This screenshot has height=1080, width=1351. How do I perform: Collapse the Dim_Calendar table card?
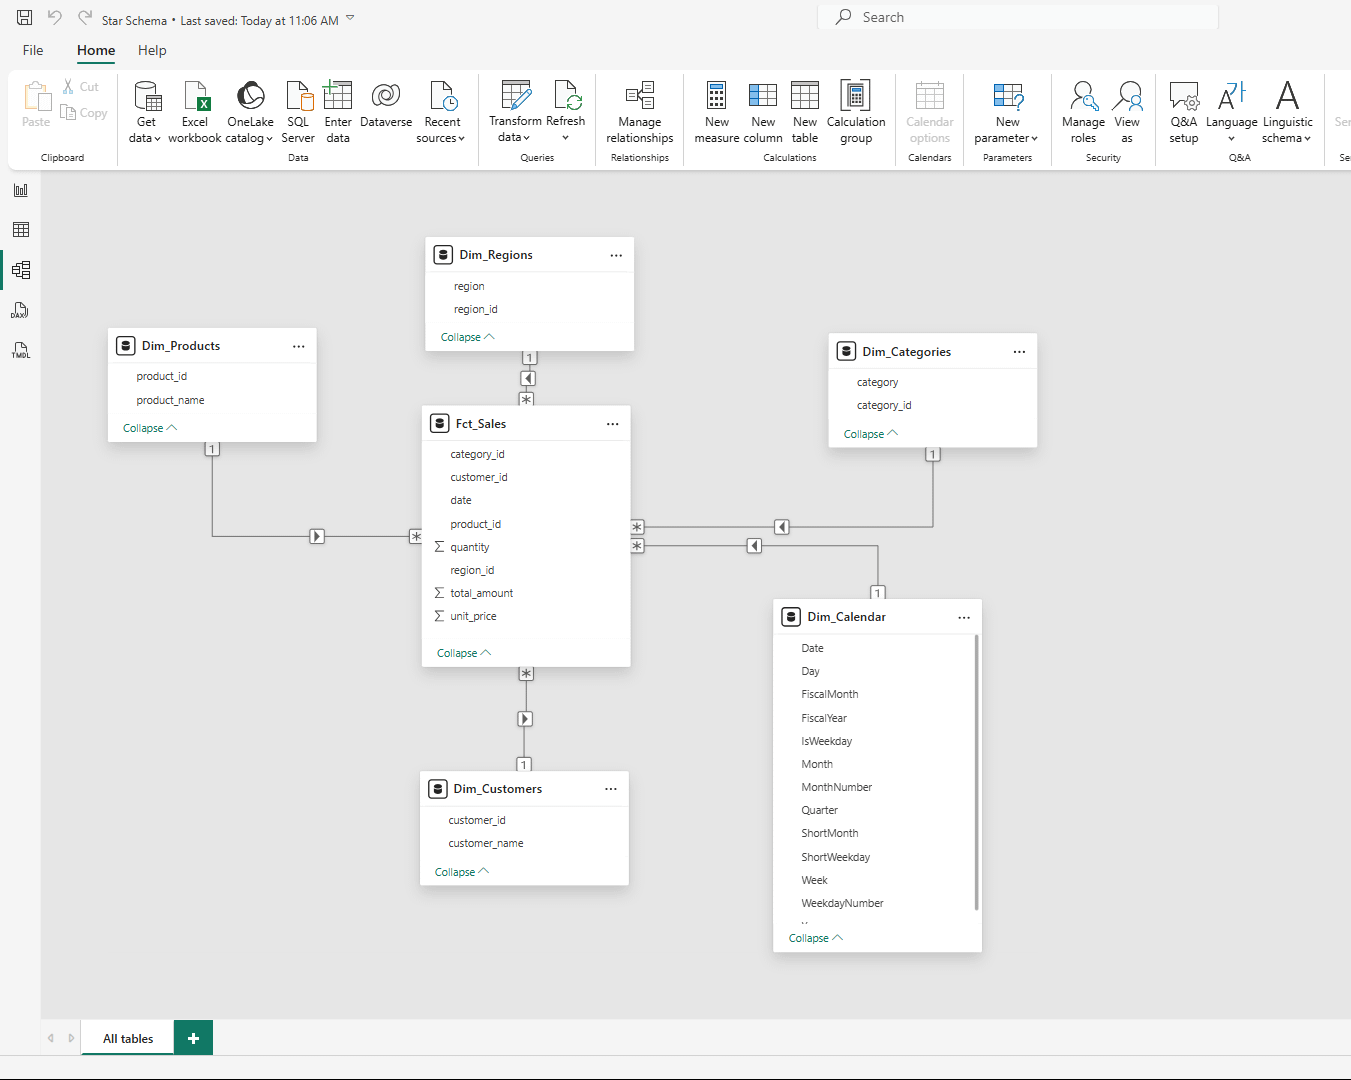tap(816, 938)
